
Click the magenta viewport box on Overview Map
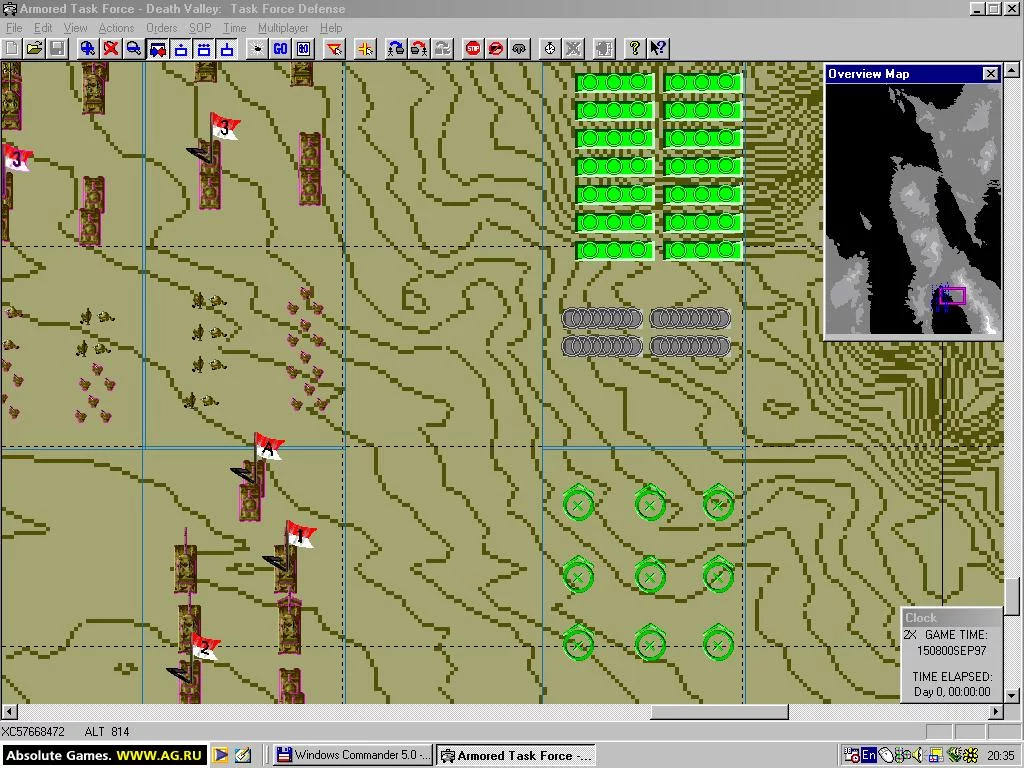(x=952, y=296)
